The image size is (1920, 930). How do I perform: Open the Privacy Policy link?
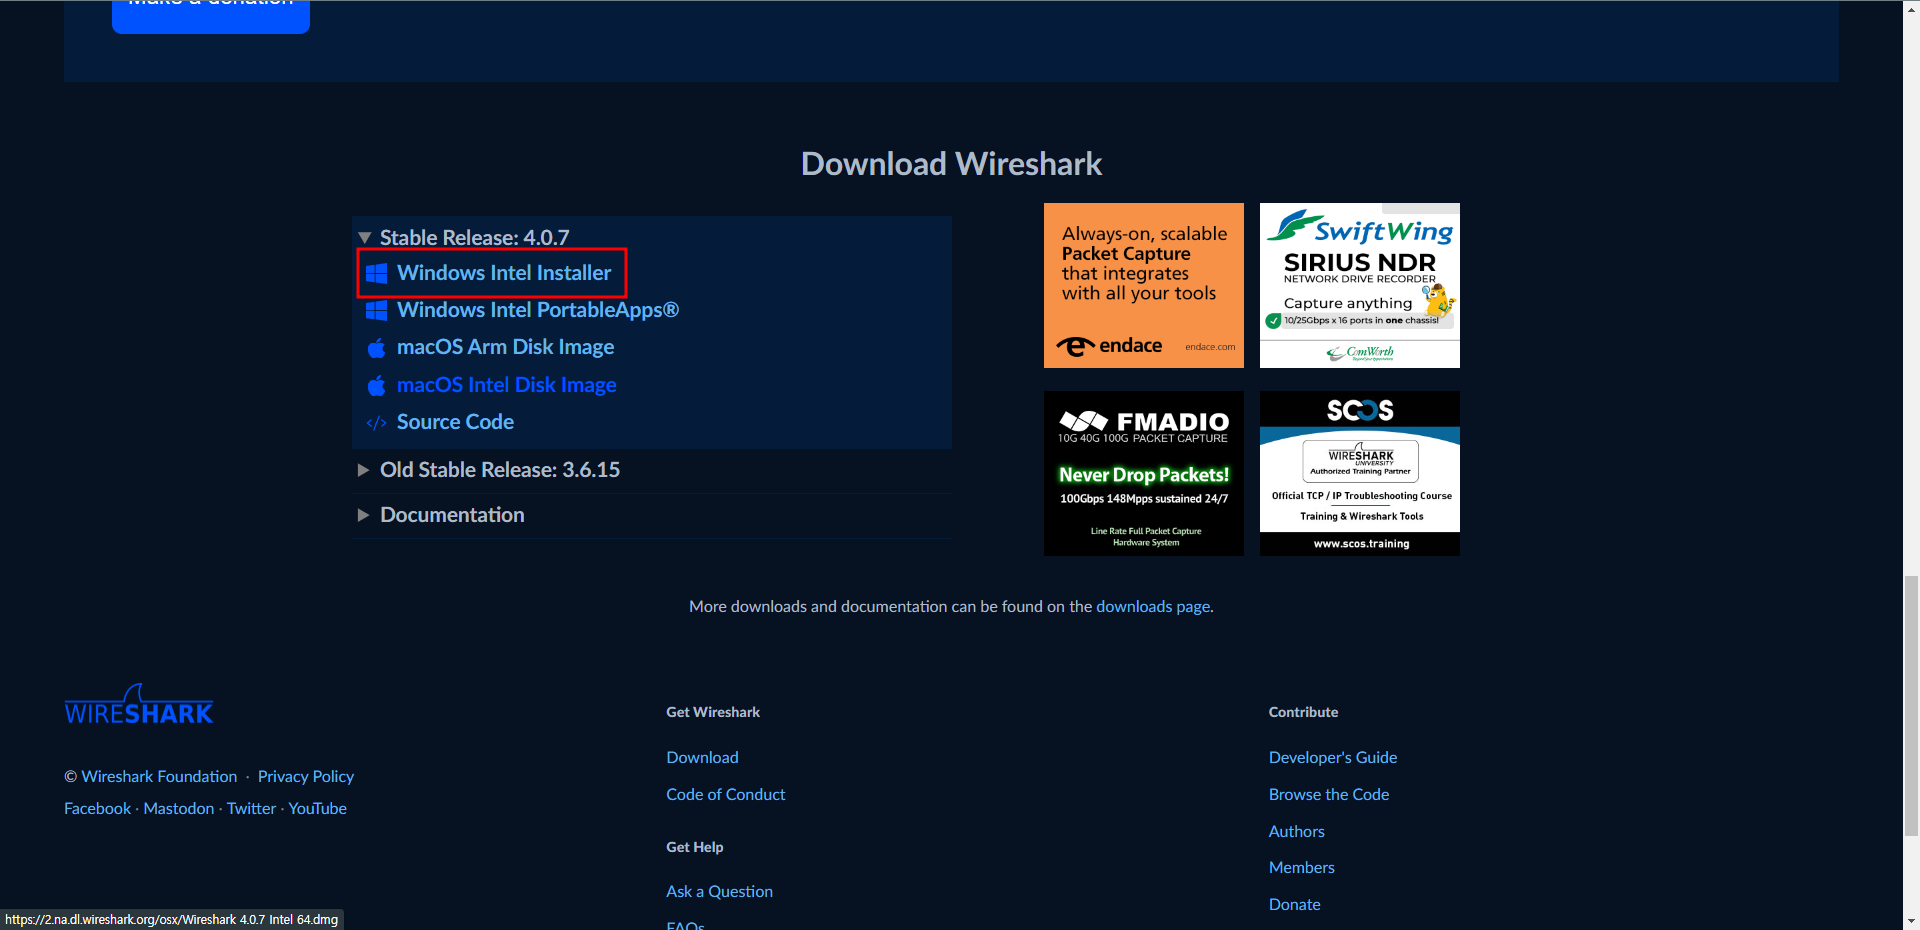click(x=306, y=776)
